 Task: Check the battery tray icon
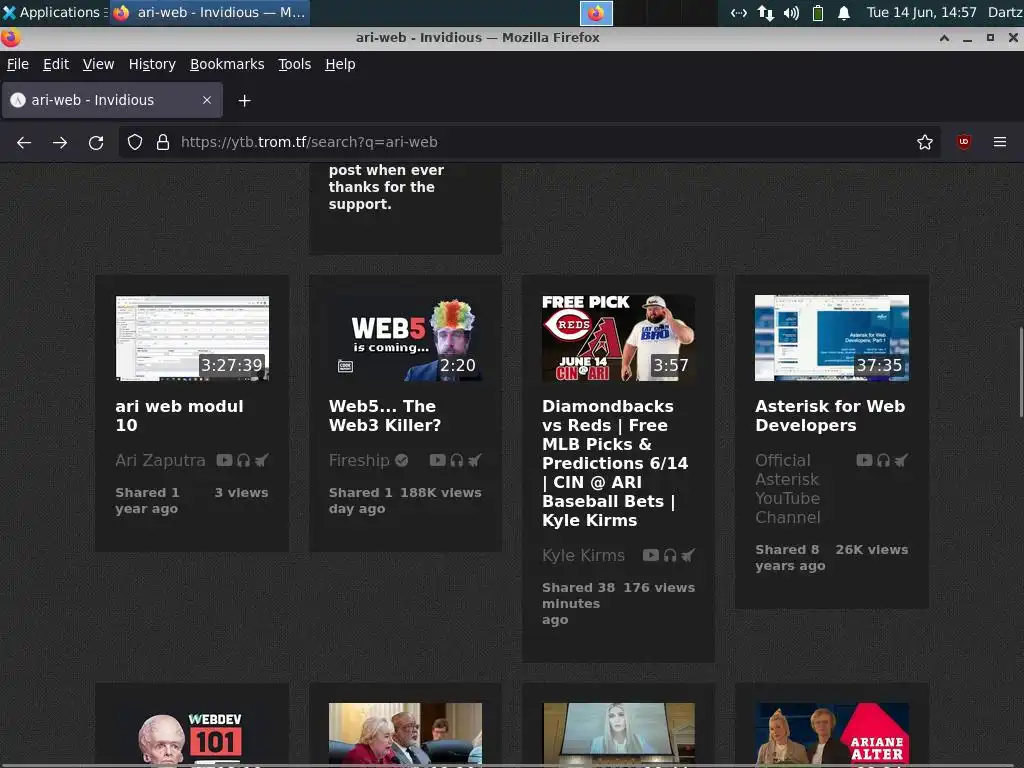tap(818, 13)
